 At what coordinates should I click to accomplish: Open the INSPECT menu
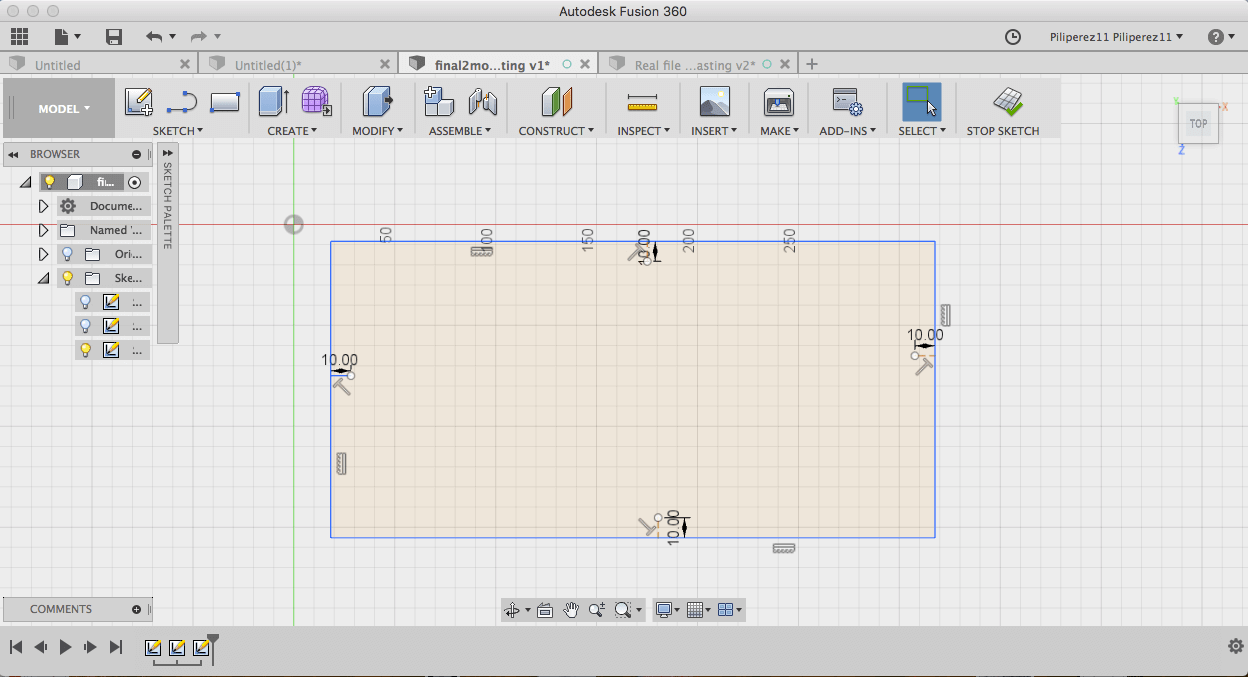click(643, 131)
